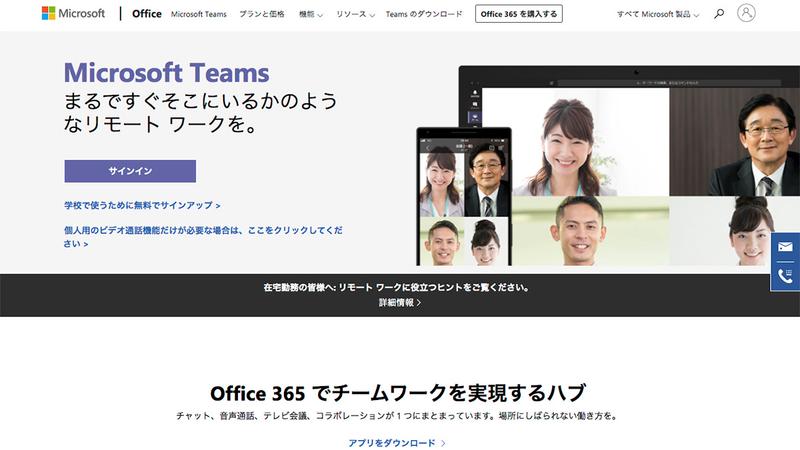Click 在宅勤務の皆様へ banner text
The width and height of the screenshot is (800, 450).
(x=396, y=287)
